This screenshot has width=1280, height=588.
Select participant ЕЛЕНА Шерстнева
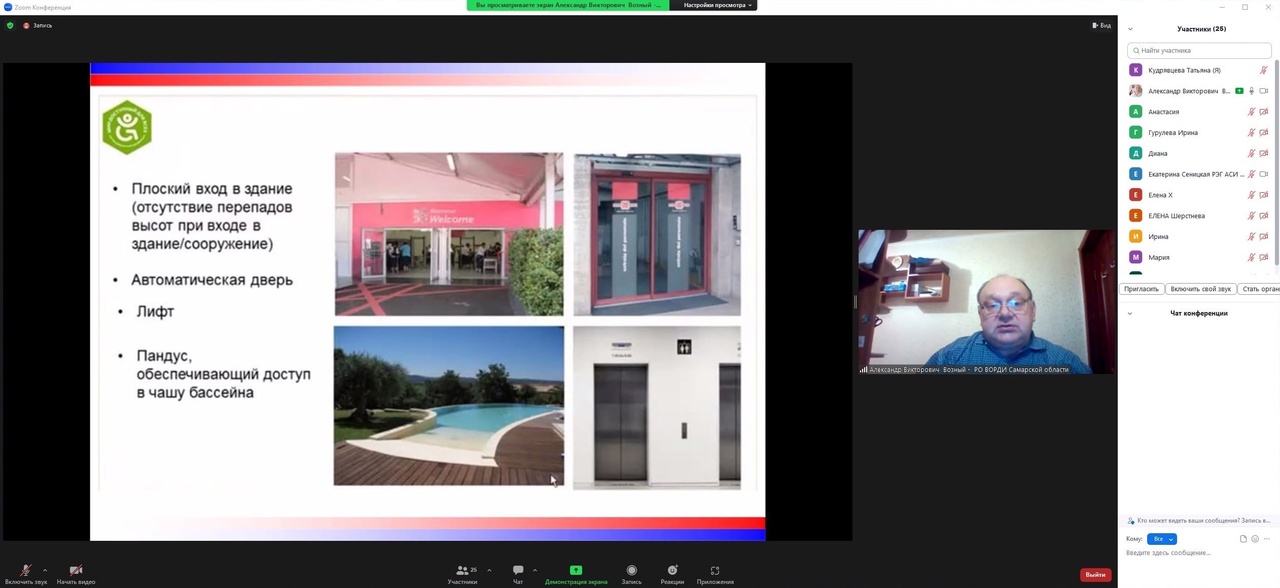pos(1199,215)
